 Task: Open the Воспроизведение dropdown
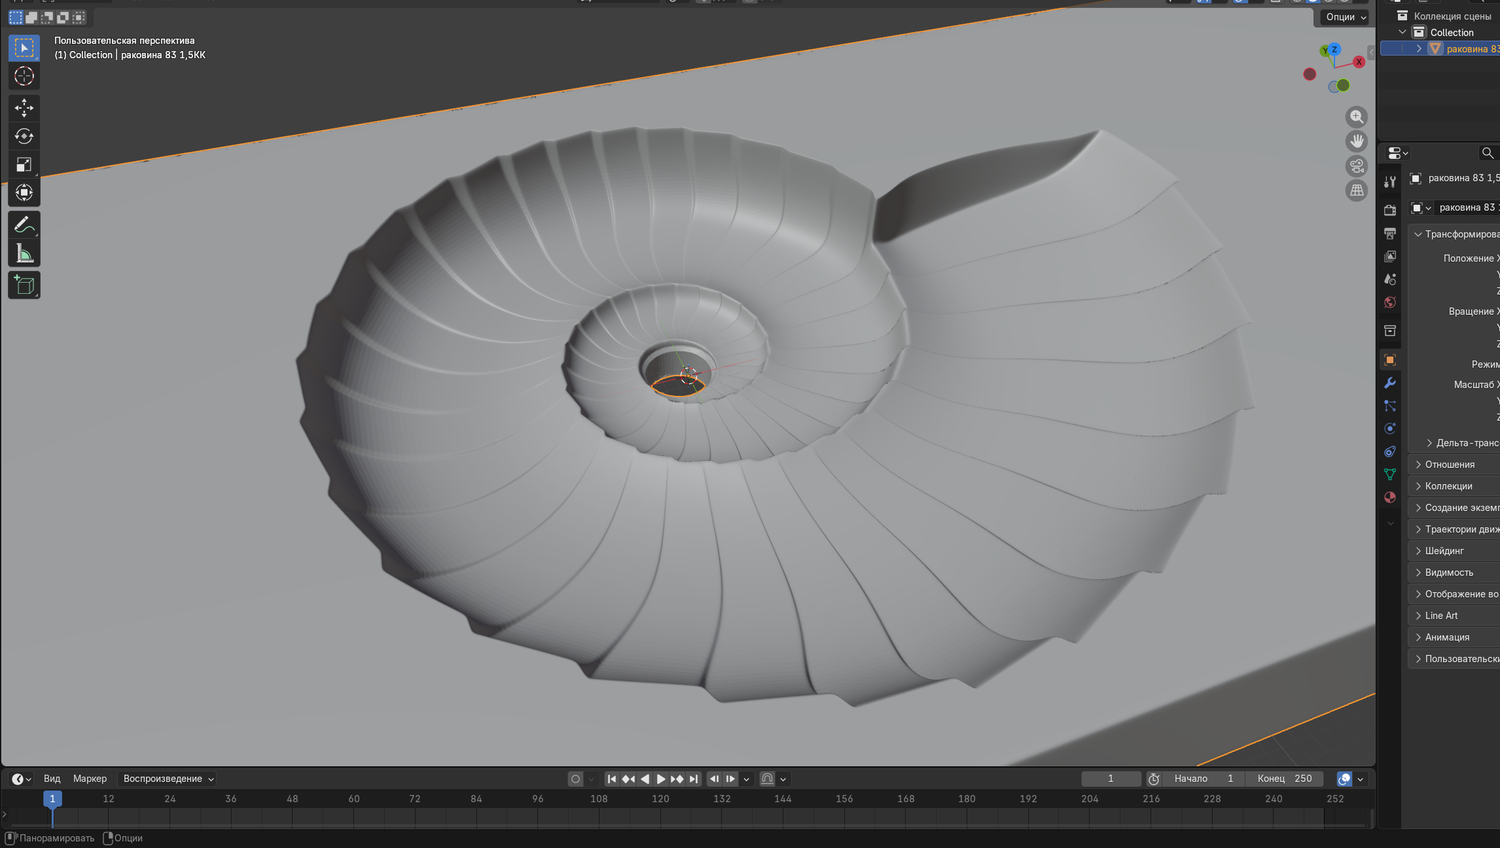[168, 779]
